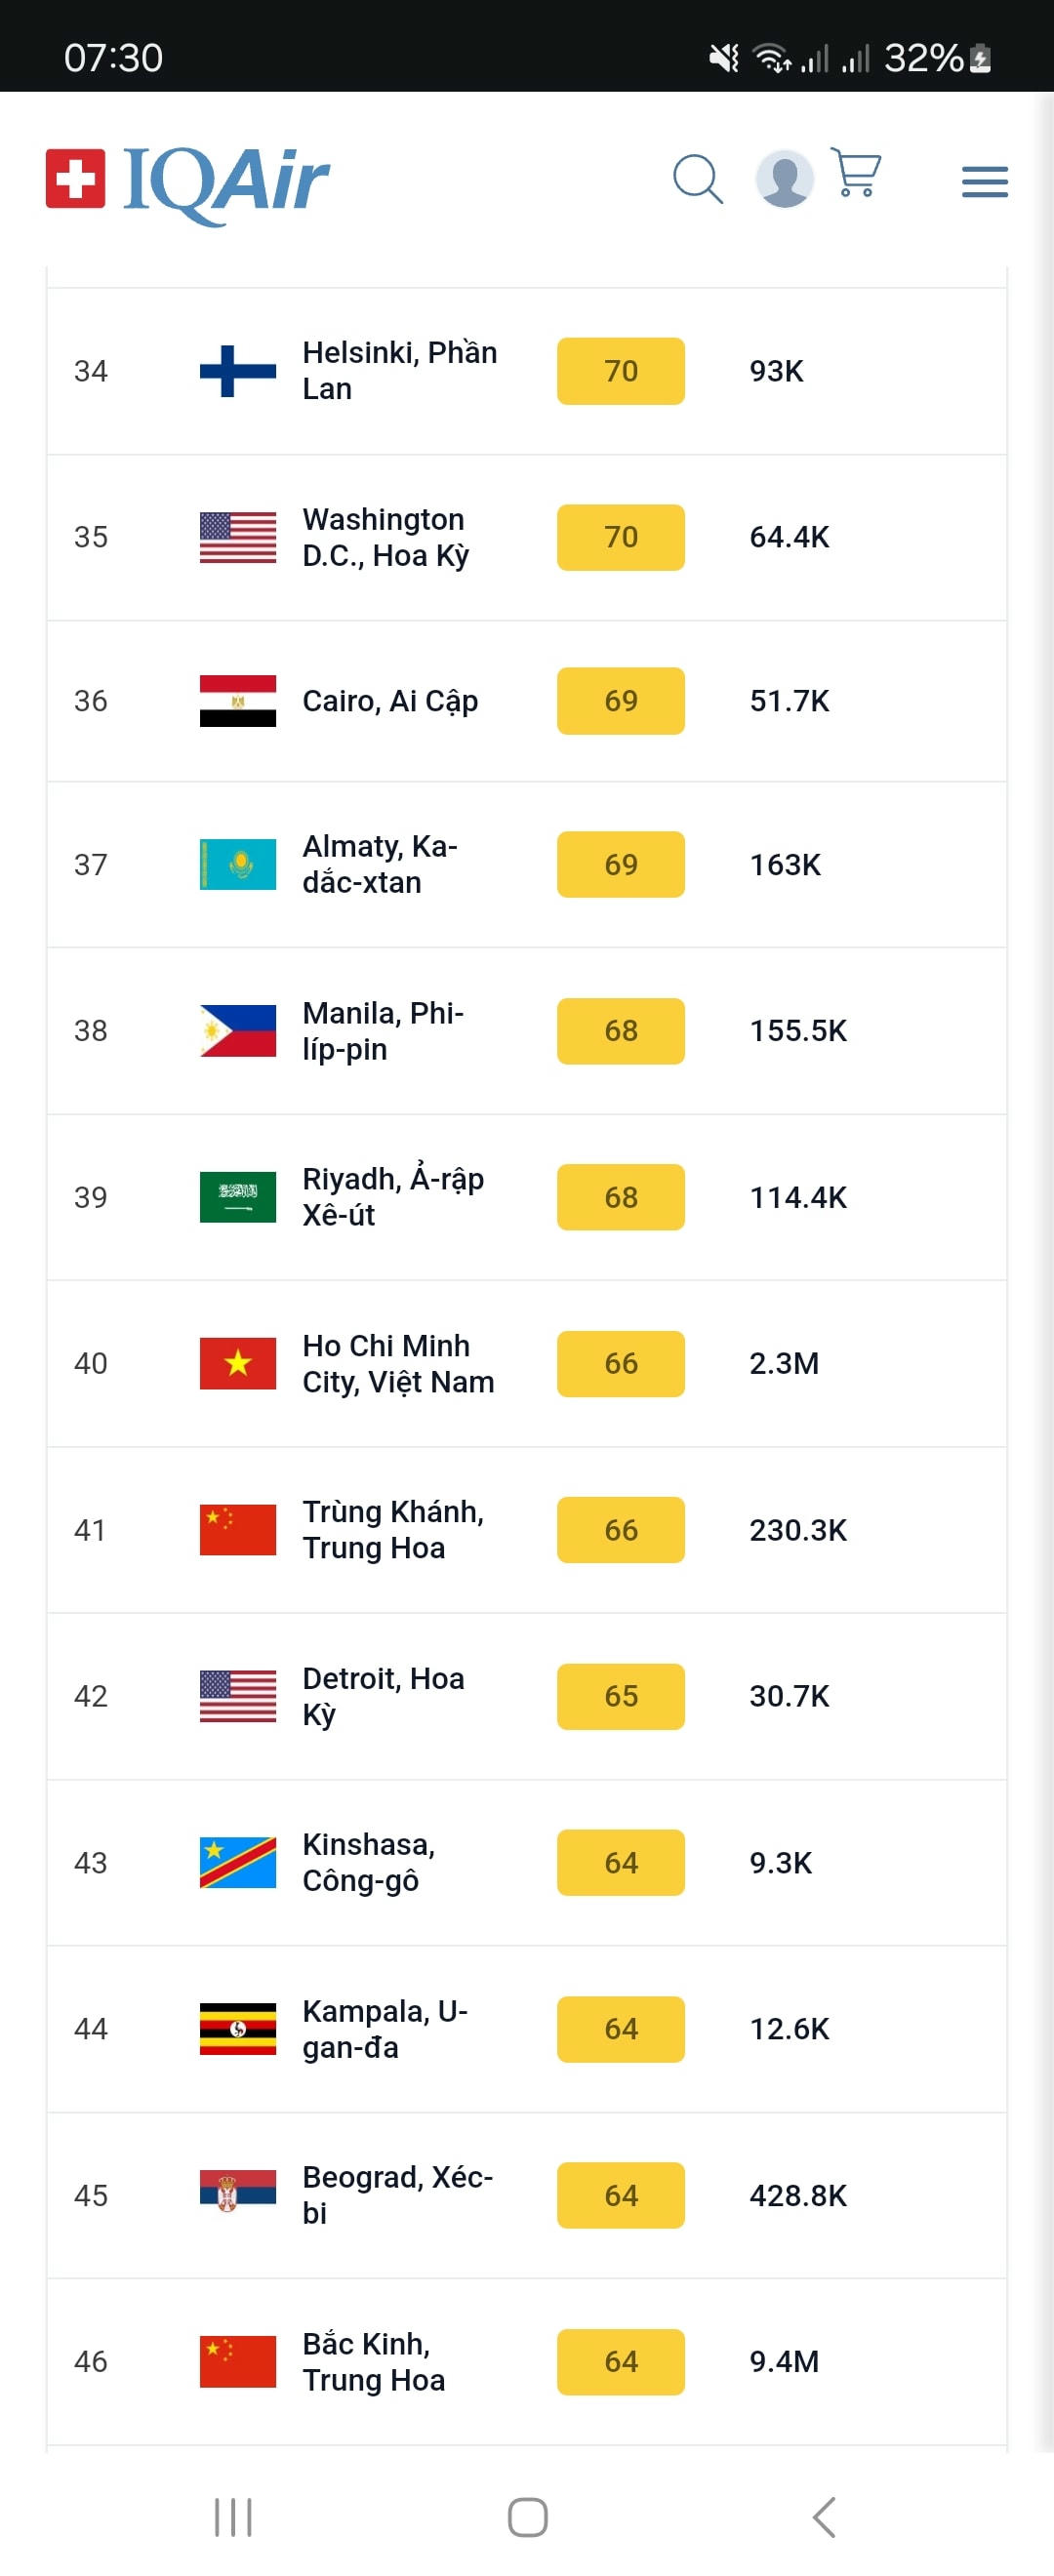This screenshot has width=1054, height=2576.
Task: Open Bắc Kinh, Trung Hoa entry
Action: (373, 2361)
